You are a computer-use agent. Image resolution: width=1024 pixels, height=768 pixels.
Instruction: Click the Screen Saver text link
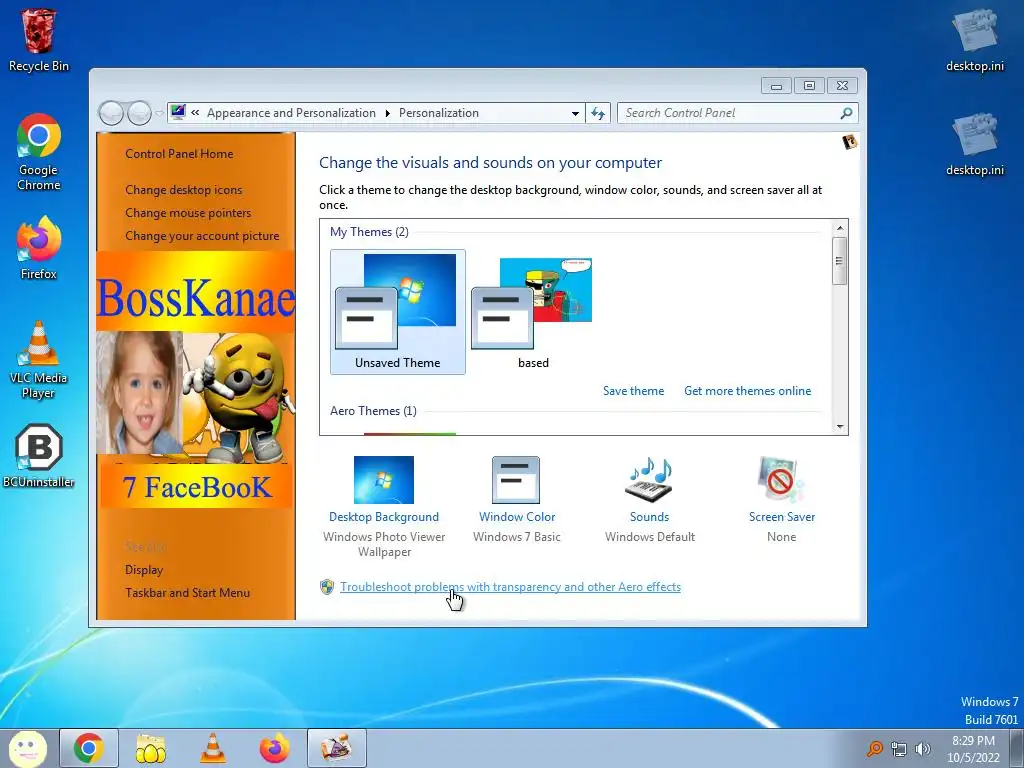pyautogui.click(x=782, y=517)
